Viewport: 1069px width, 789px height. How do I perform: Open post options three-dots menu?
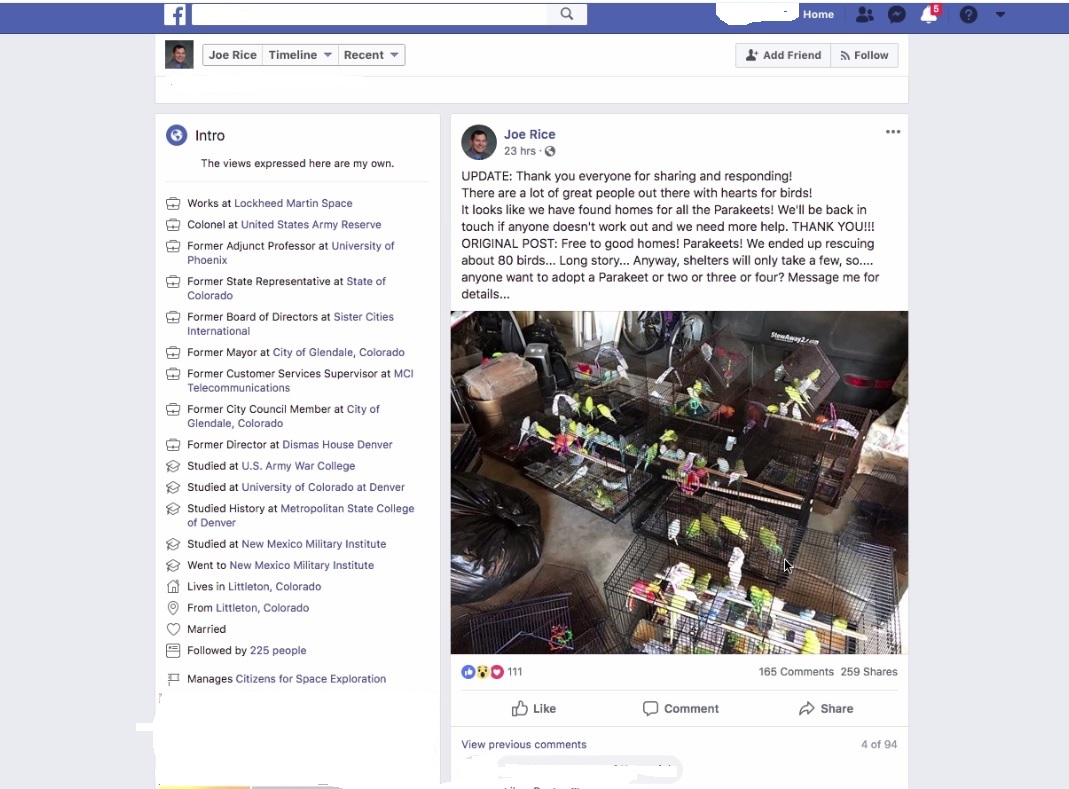pyautogui.click(x=892, y=132)
